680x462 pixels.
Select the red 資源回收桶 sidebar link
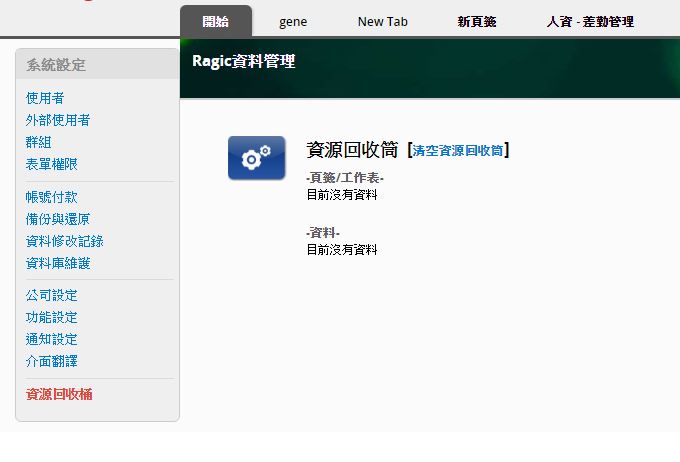pyautogui.click(x=59, y=394)
